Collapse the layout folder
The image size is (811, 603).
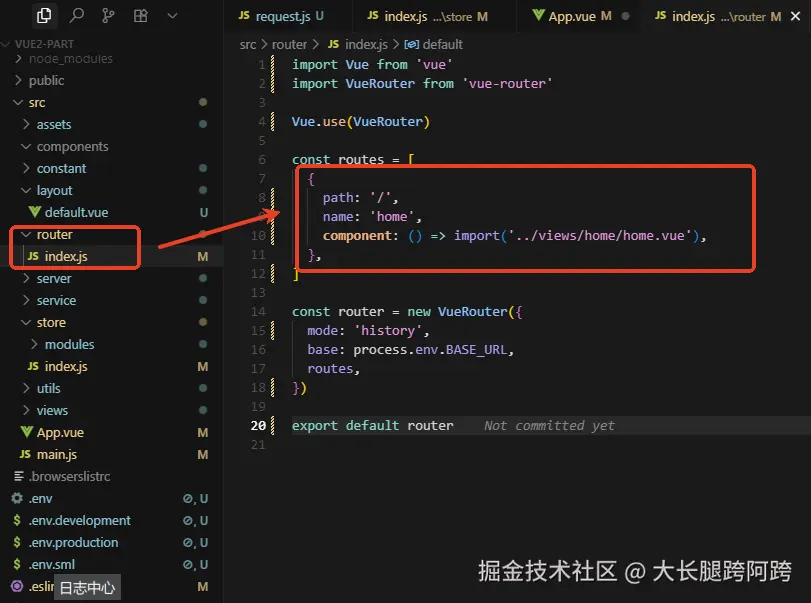click(54, 190)
